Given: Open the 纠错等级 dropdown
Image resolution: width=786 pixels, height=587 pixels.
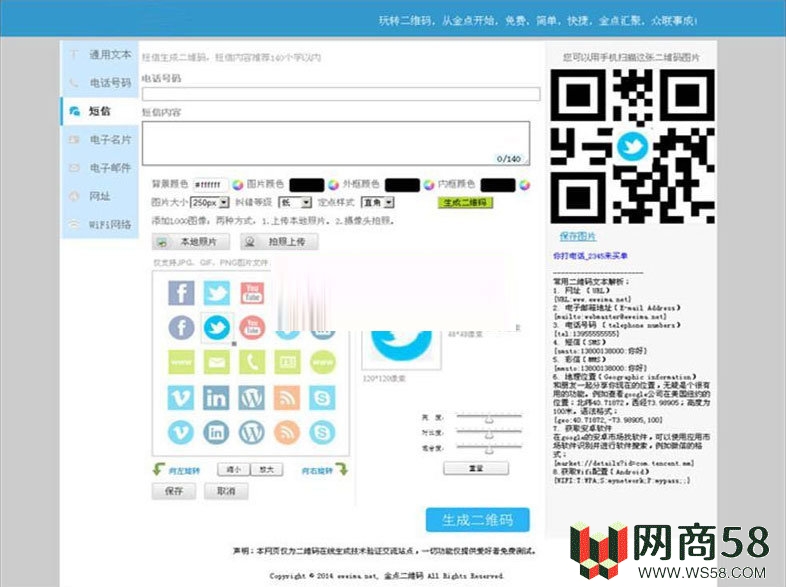Looking at the screenshot, I should 295,203.
